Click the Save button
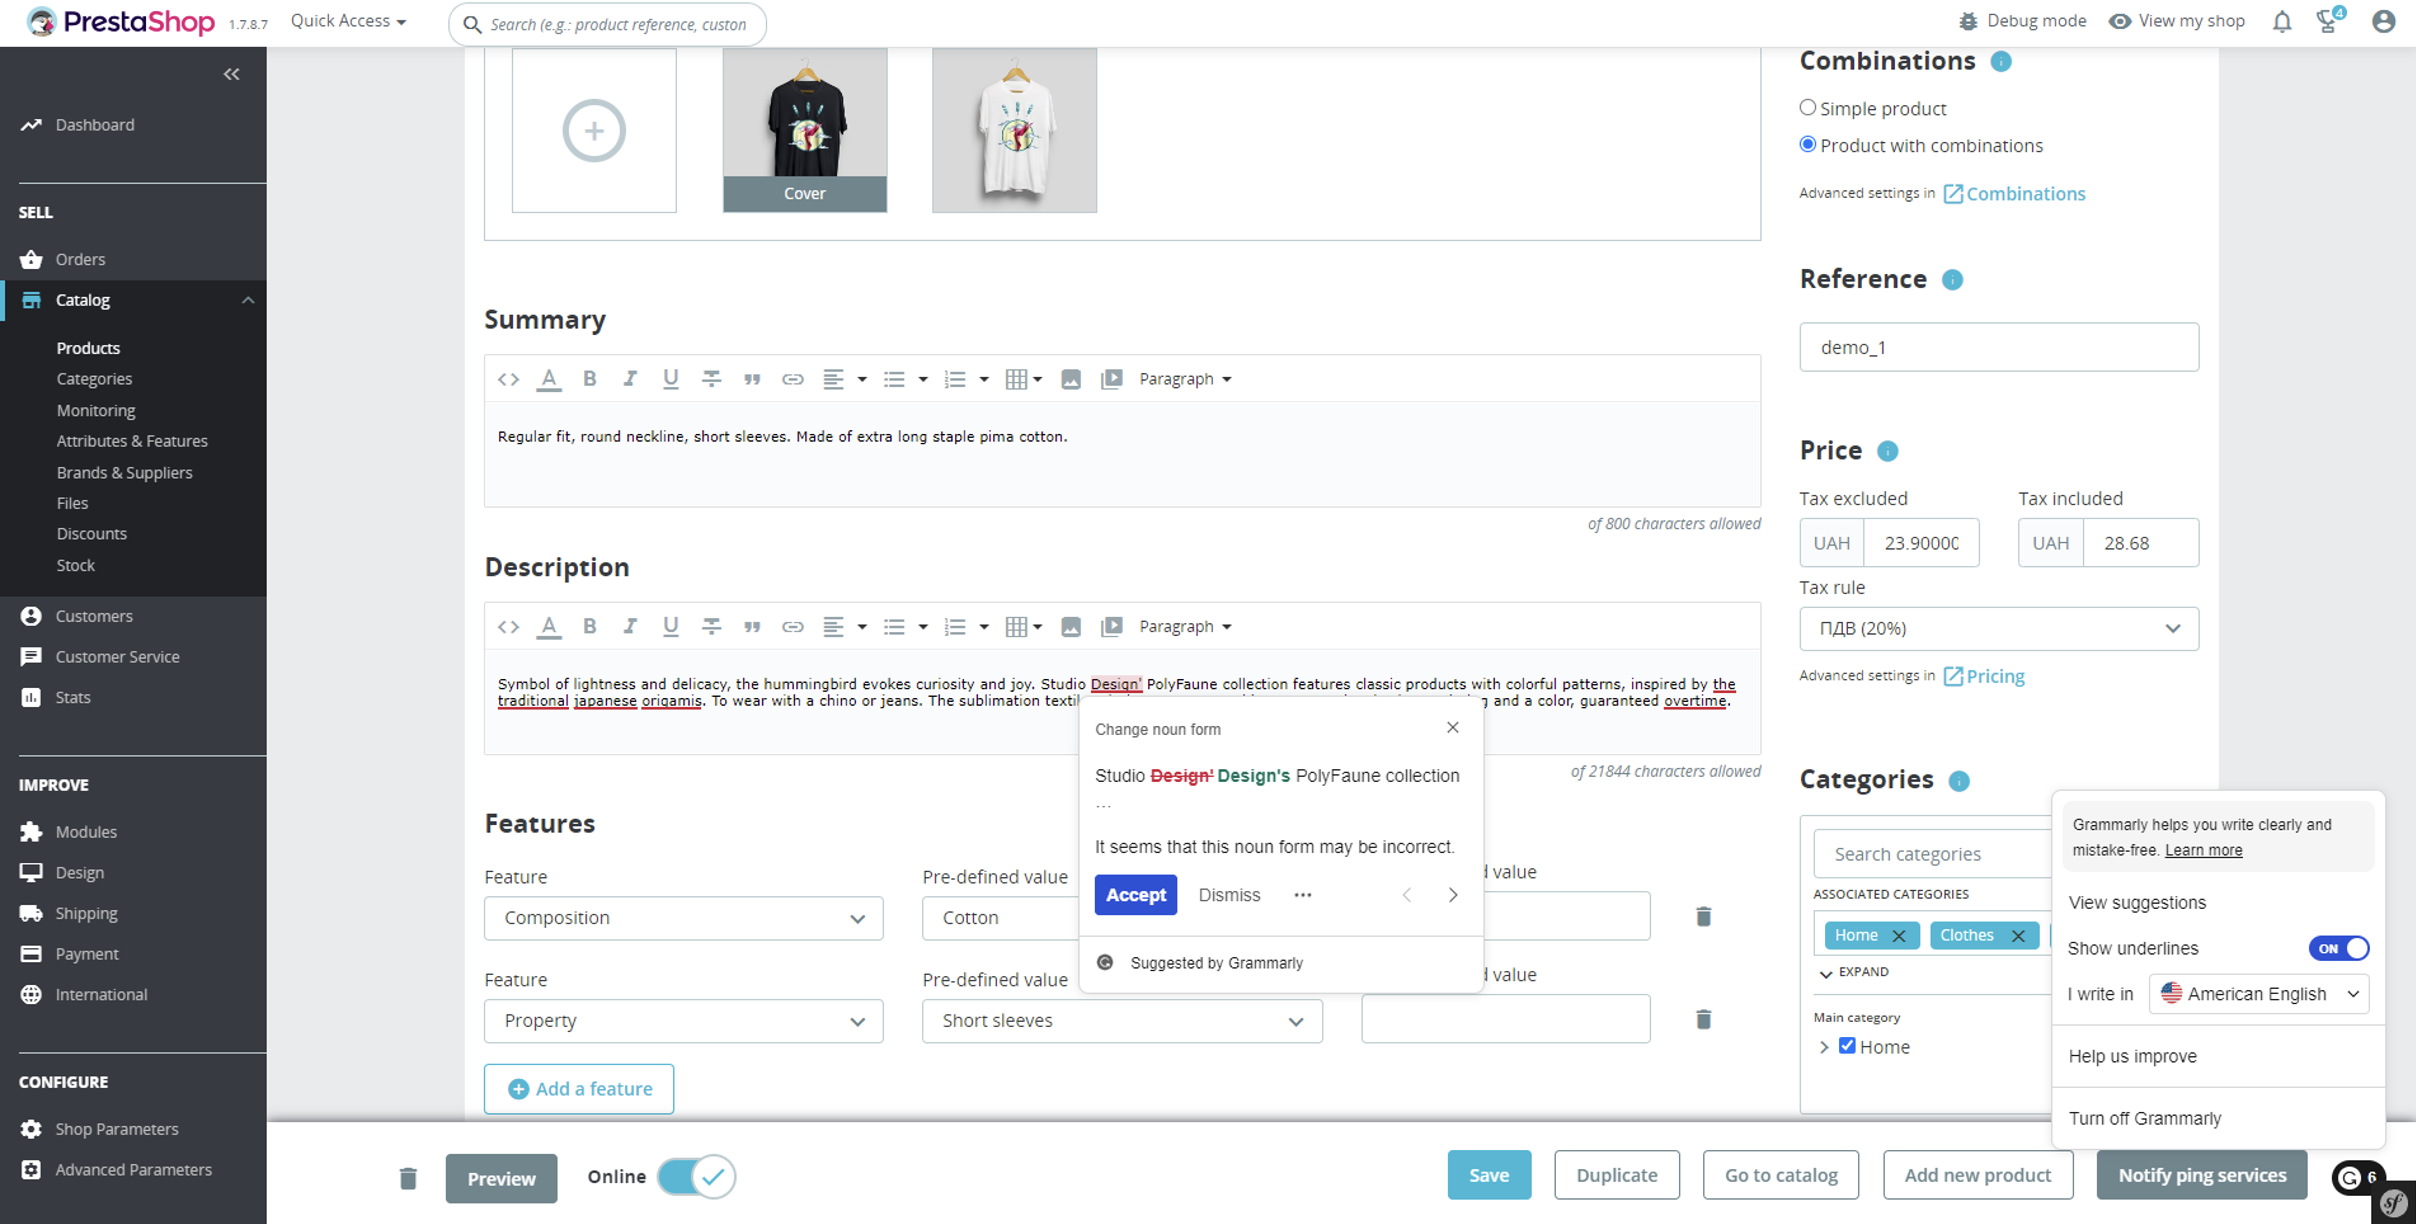The image size is (2416, 1224). [1489, 1175]
